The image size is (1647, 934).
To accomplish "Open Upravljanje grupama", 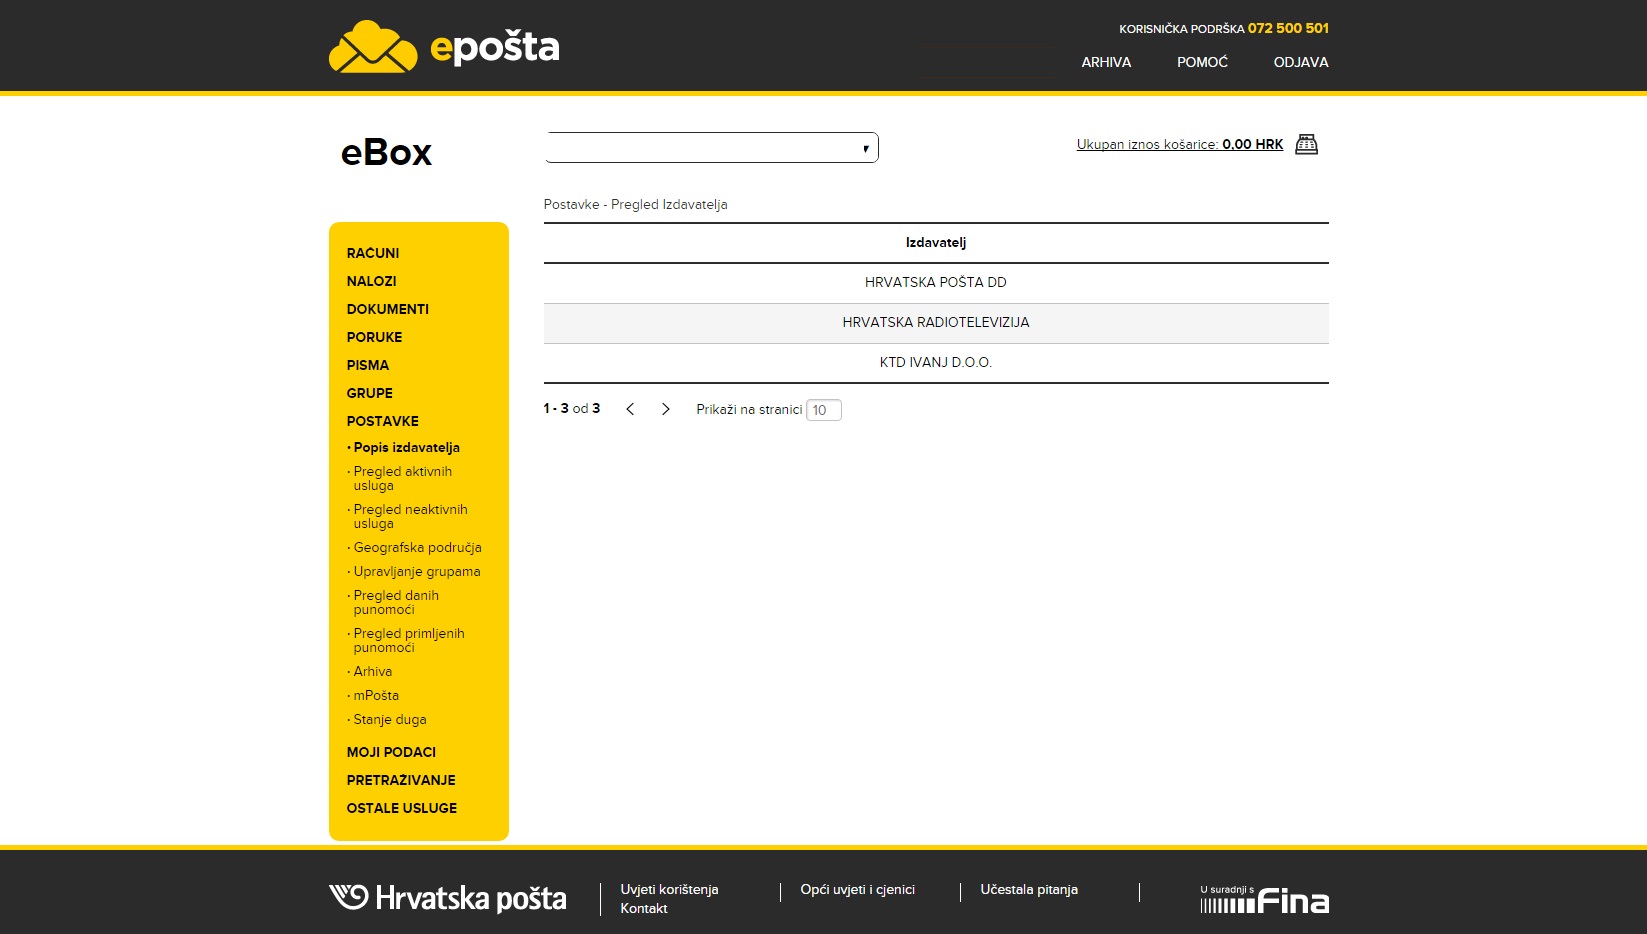I will [x=416, y=571].
